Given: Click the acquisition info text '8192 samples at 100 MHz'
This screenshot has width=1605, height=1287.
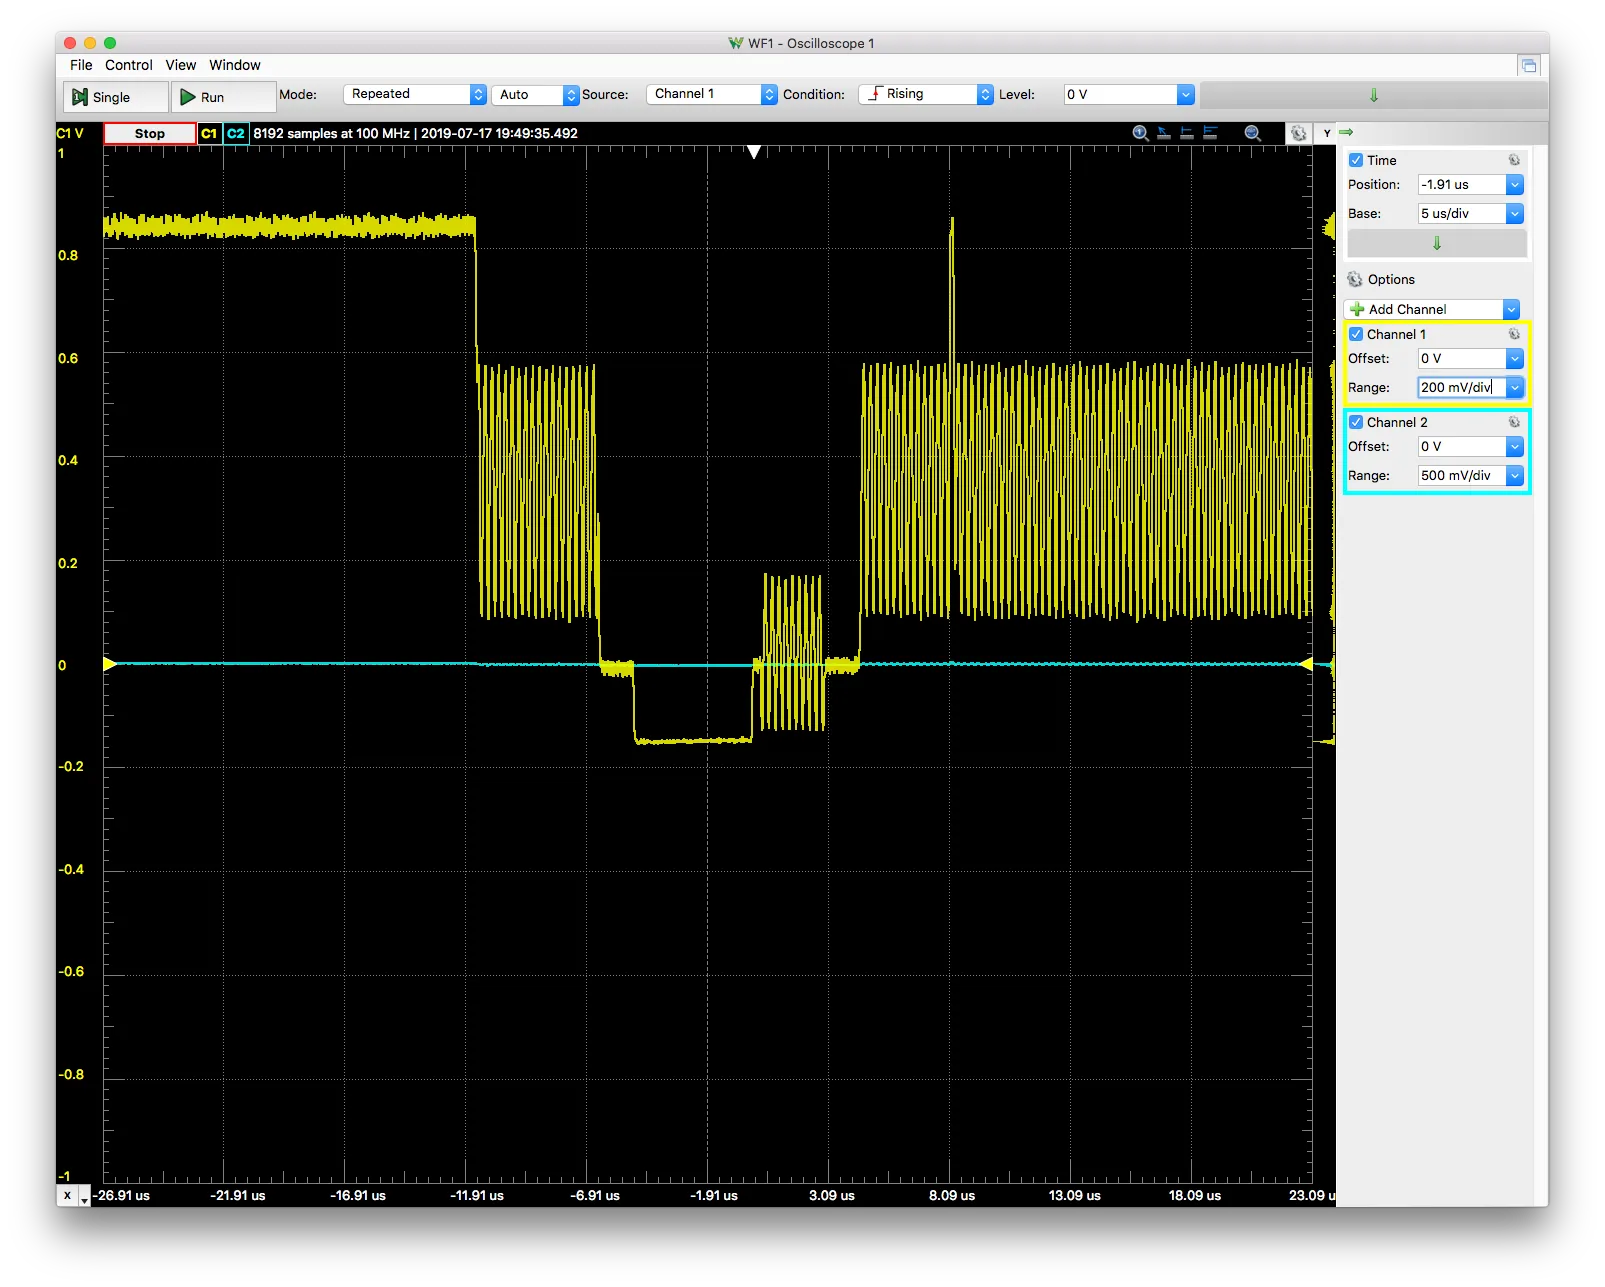Looking at the screenshot, I should click(332, 133).
